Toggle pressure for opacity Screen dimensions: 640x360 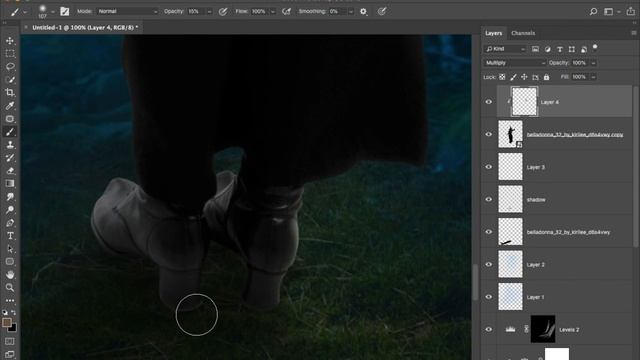pyautogui.click(x=223, y=11)
